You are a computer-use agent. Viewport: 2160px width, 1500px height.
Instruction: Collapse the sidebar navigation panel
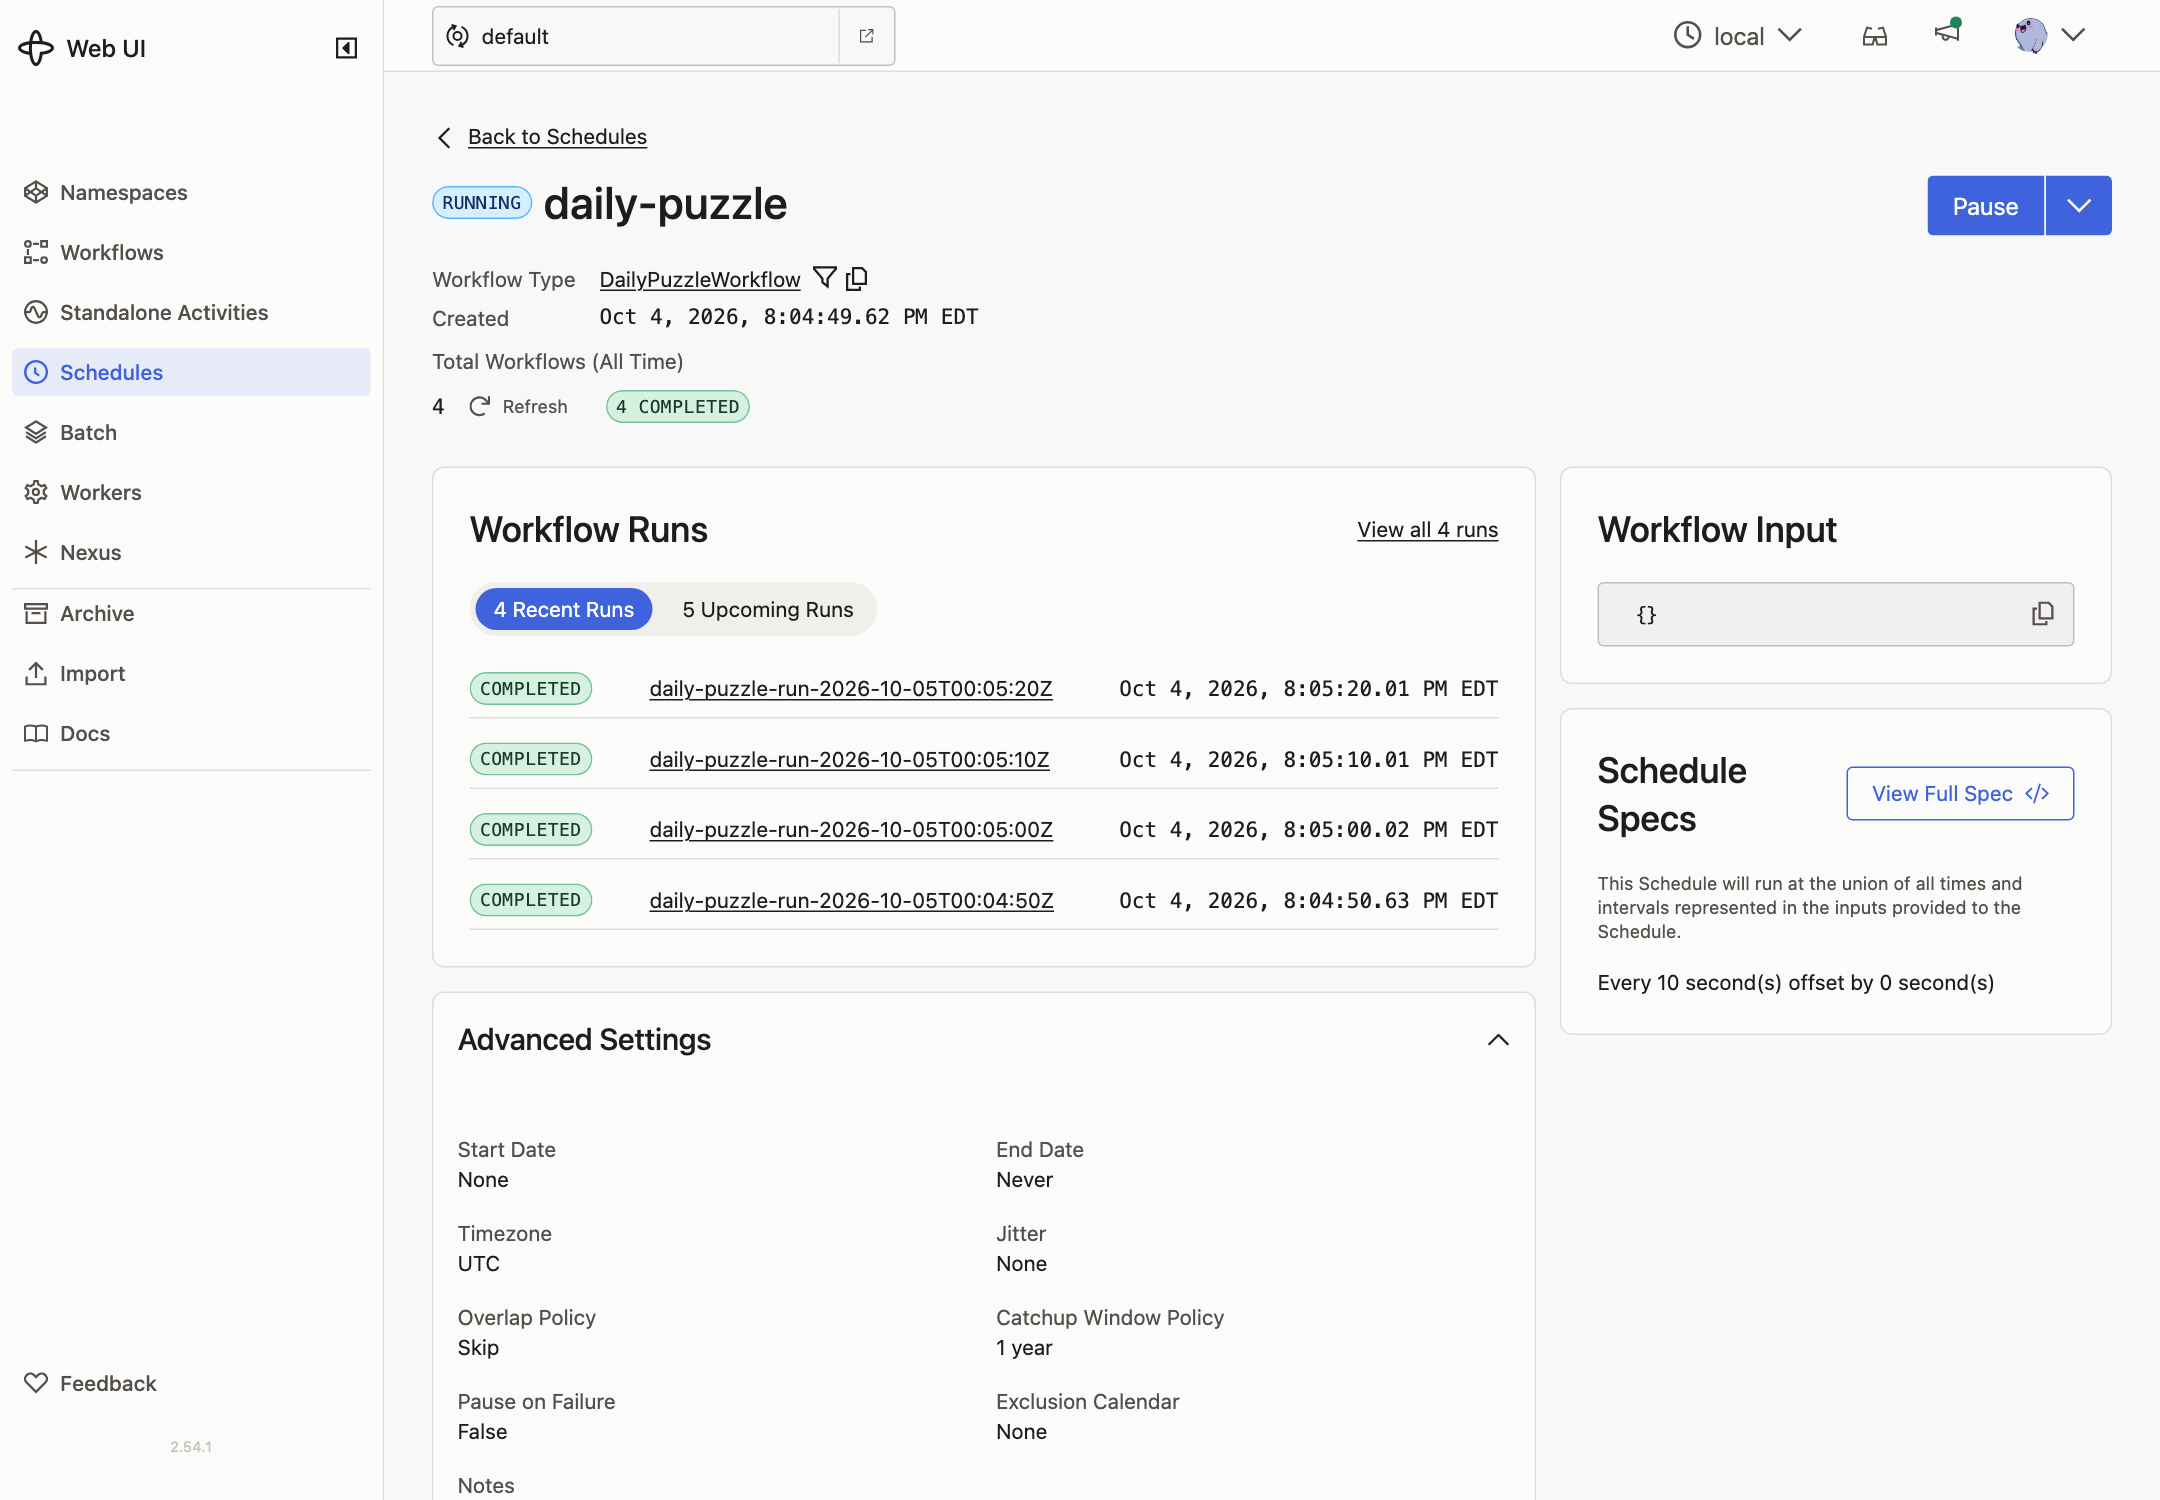click(x=346, y=48)
